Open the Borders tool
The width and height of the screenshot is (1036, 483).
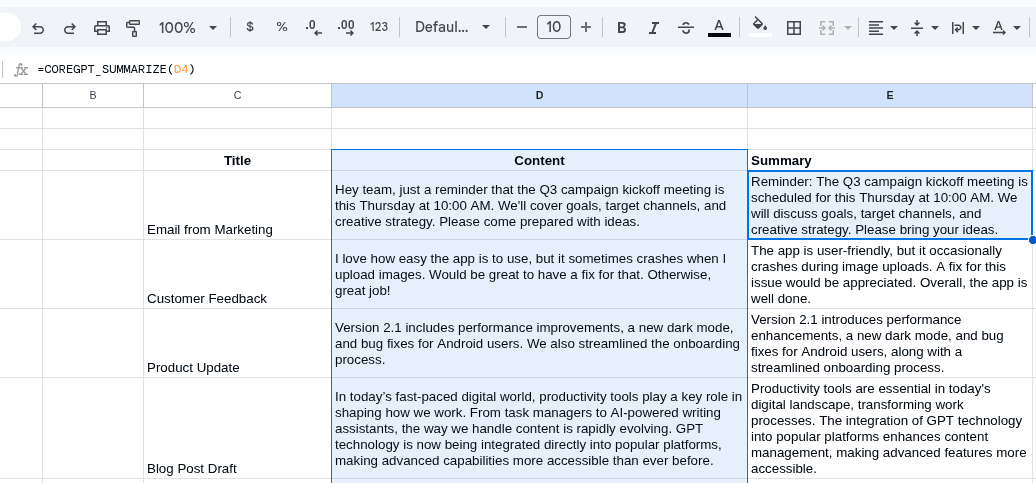pos(794,28)
